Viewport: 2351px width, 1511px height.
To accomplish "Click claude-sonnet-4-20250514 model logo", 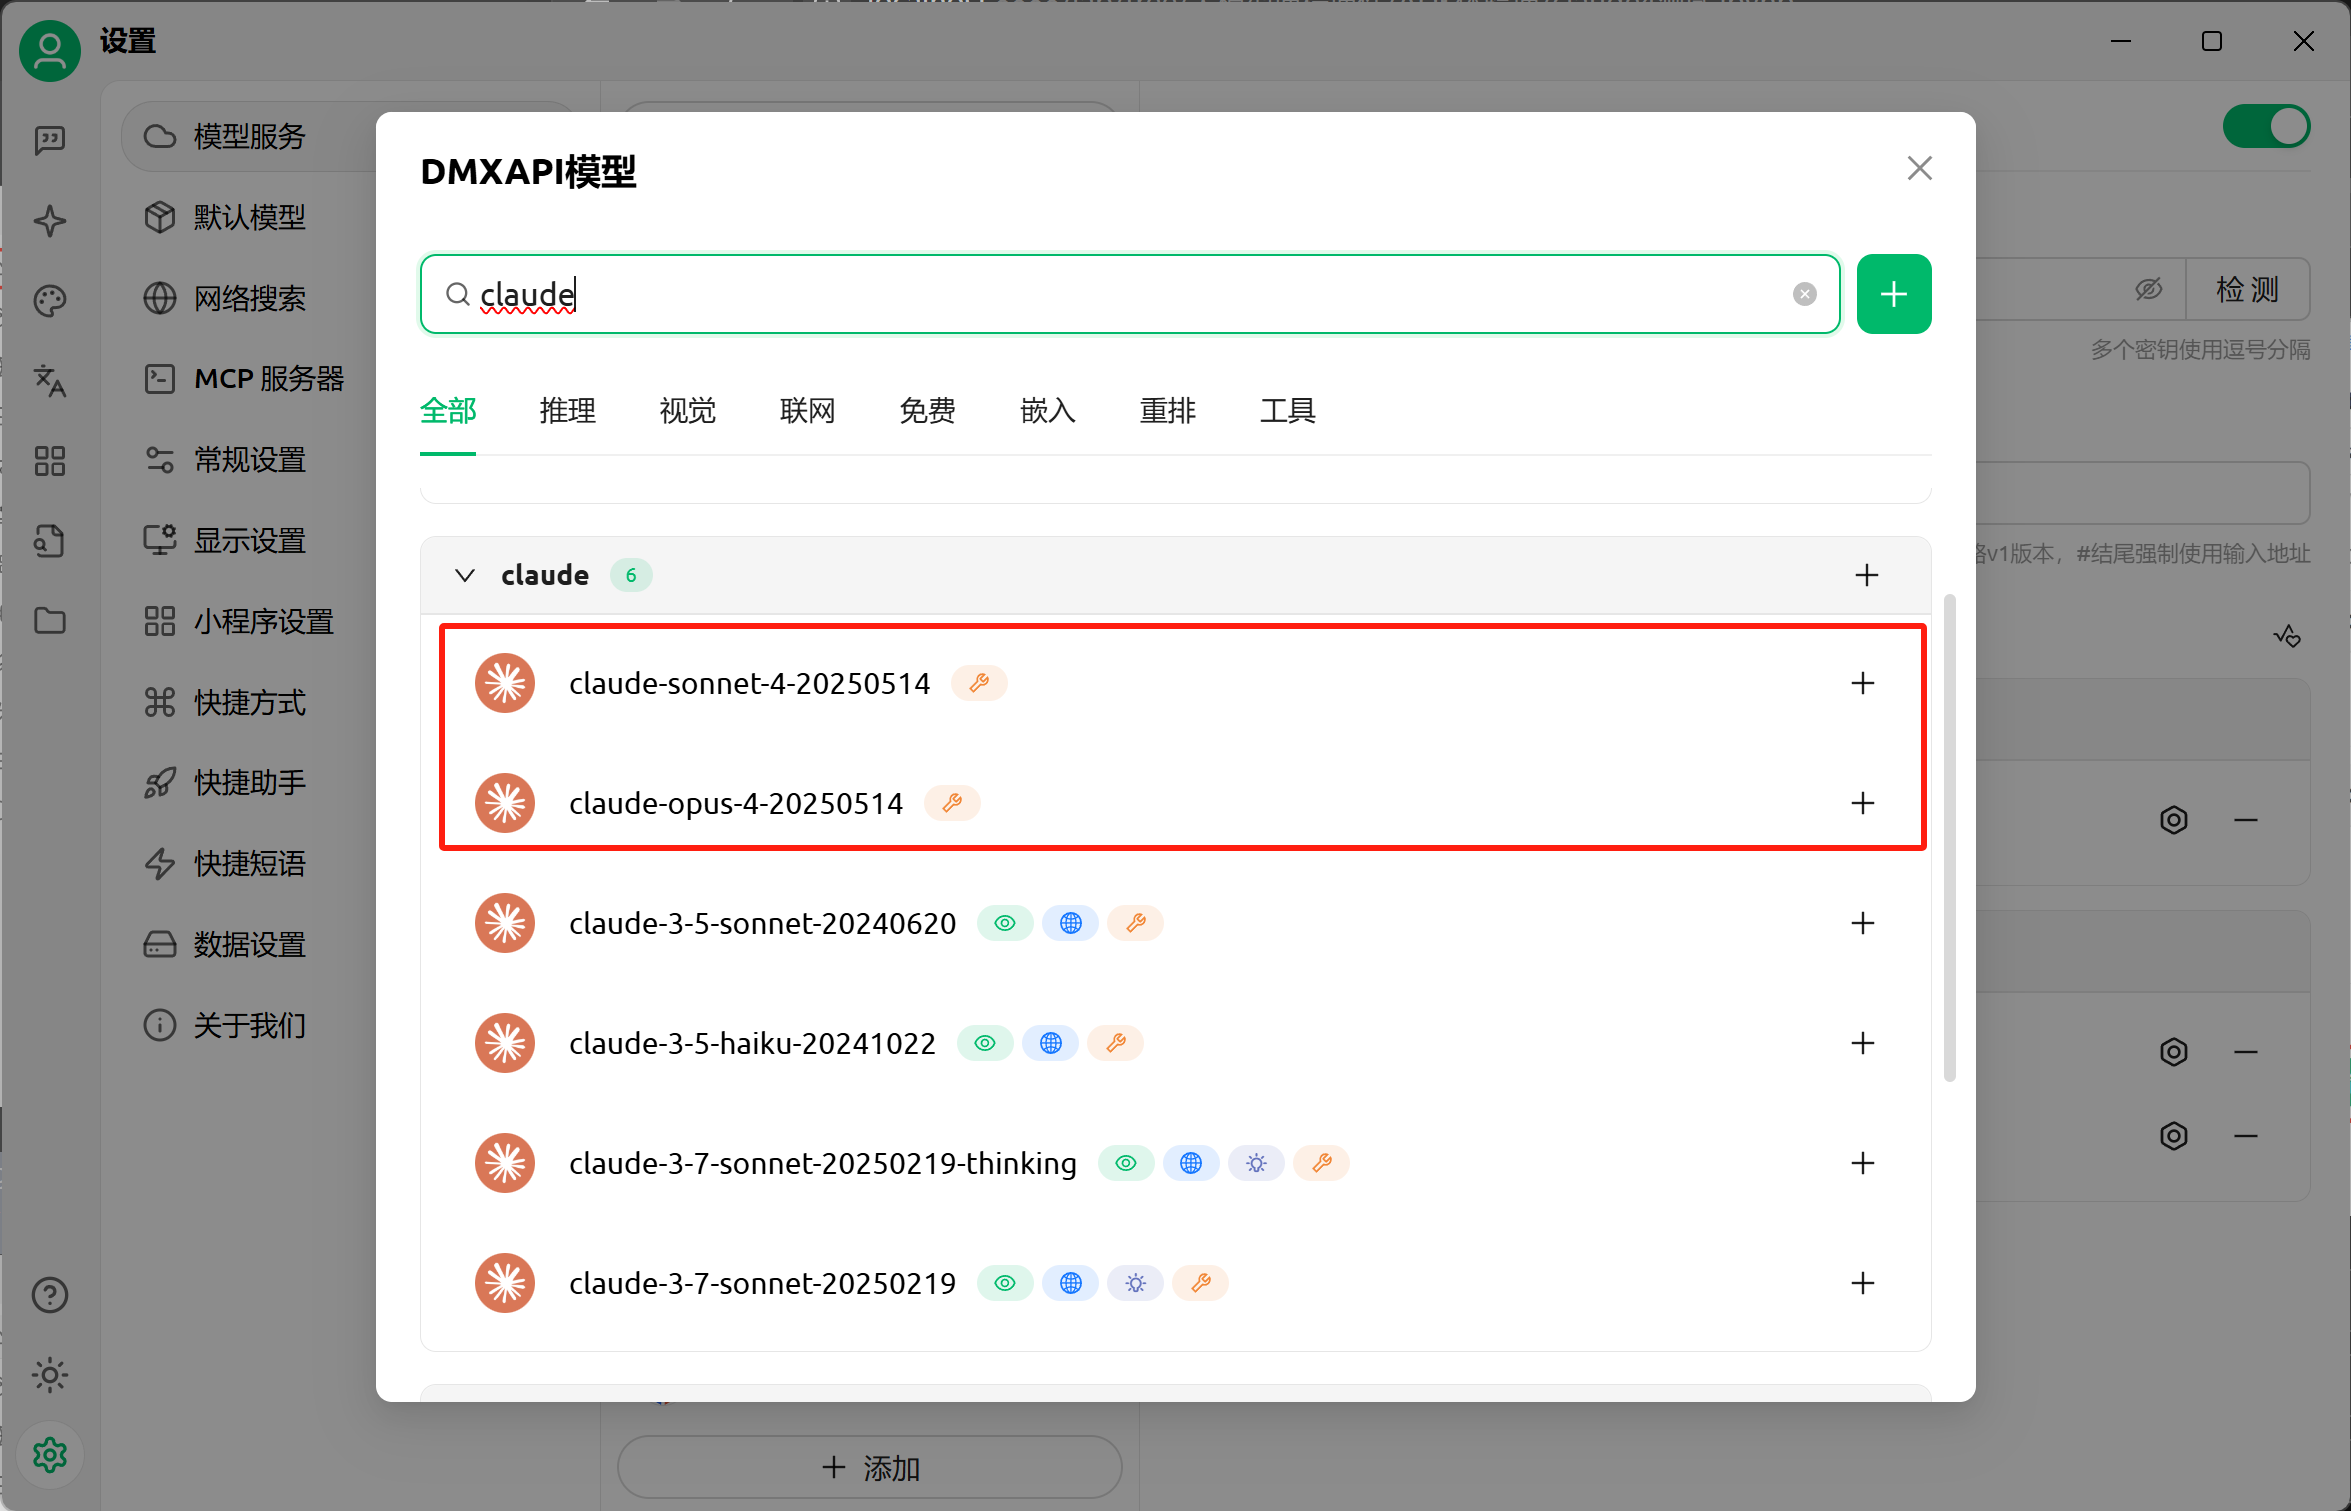I will coord(505,683).
